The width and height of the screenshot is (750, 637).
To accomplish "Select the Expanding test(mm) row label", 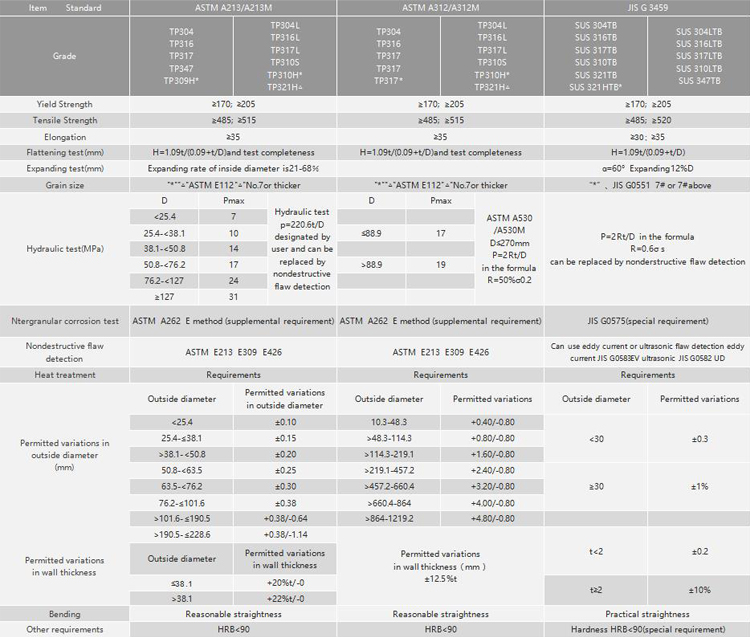I will pyautogui.click(x=64, y=168).
